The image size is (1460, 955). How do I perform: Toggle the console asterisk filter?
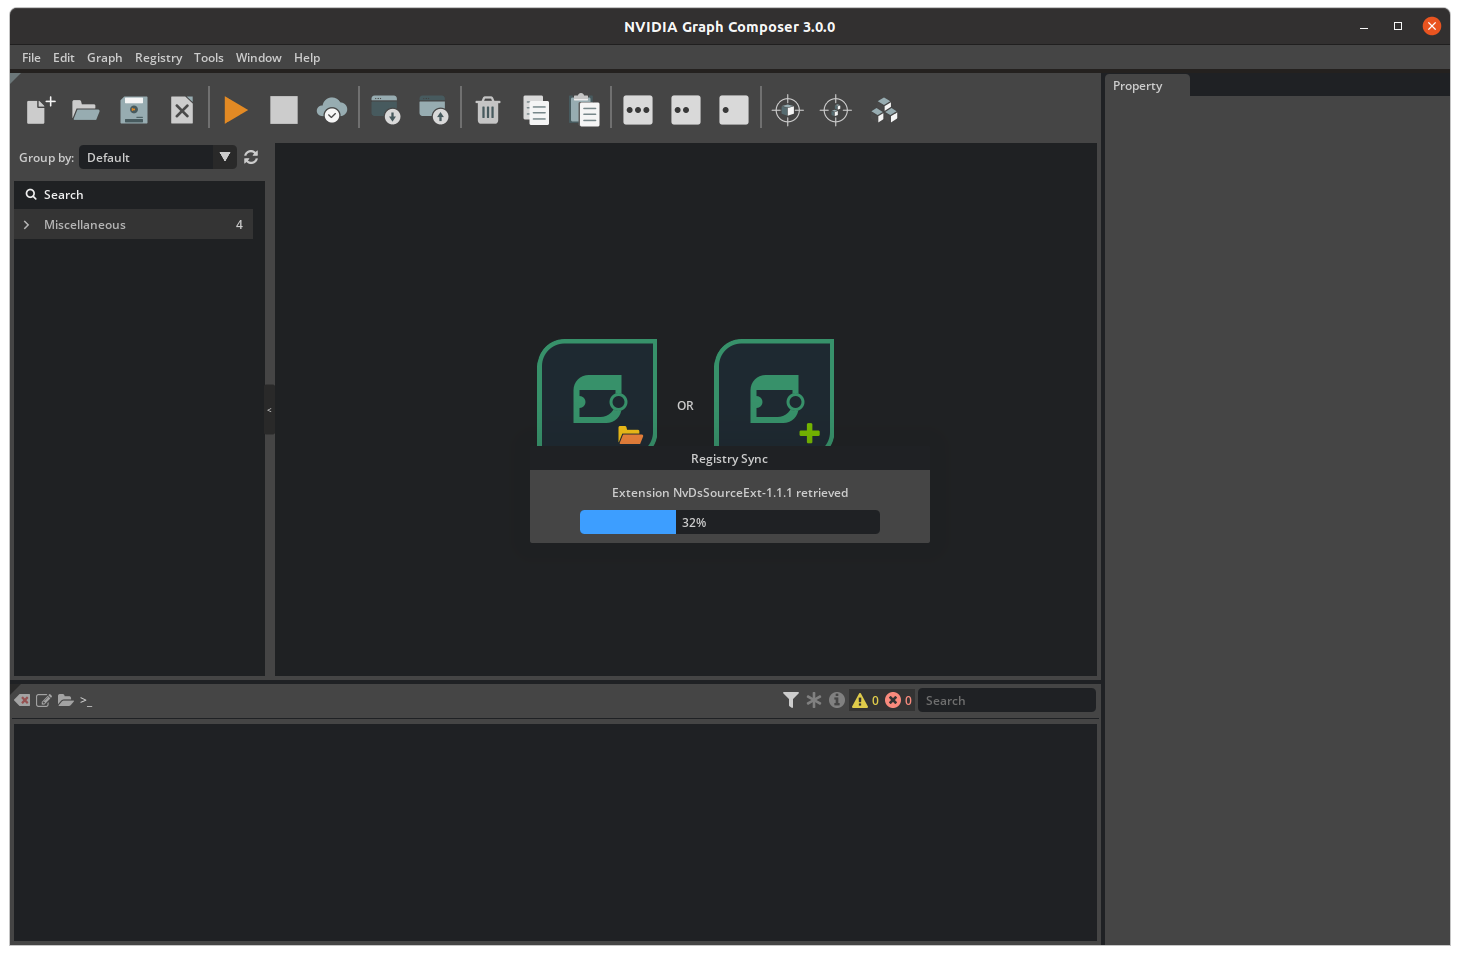(x=814, y=700)
